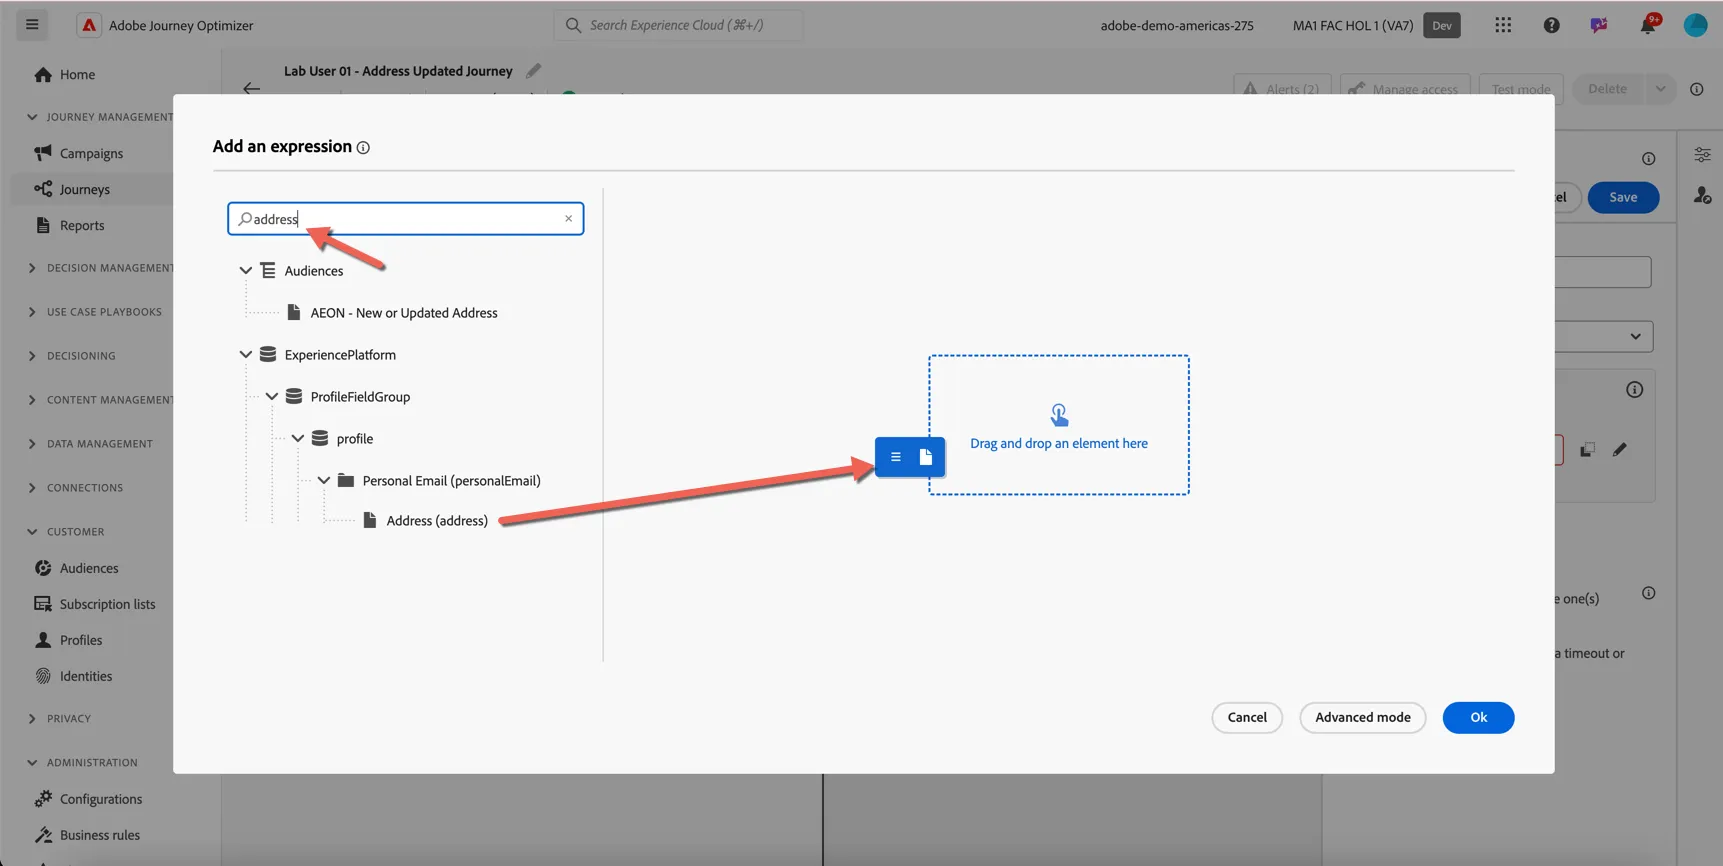
Task: Open the Reports icon in sidebar
Action: [x=43, y=225]
